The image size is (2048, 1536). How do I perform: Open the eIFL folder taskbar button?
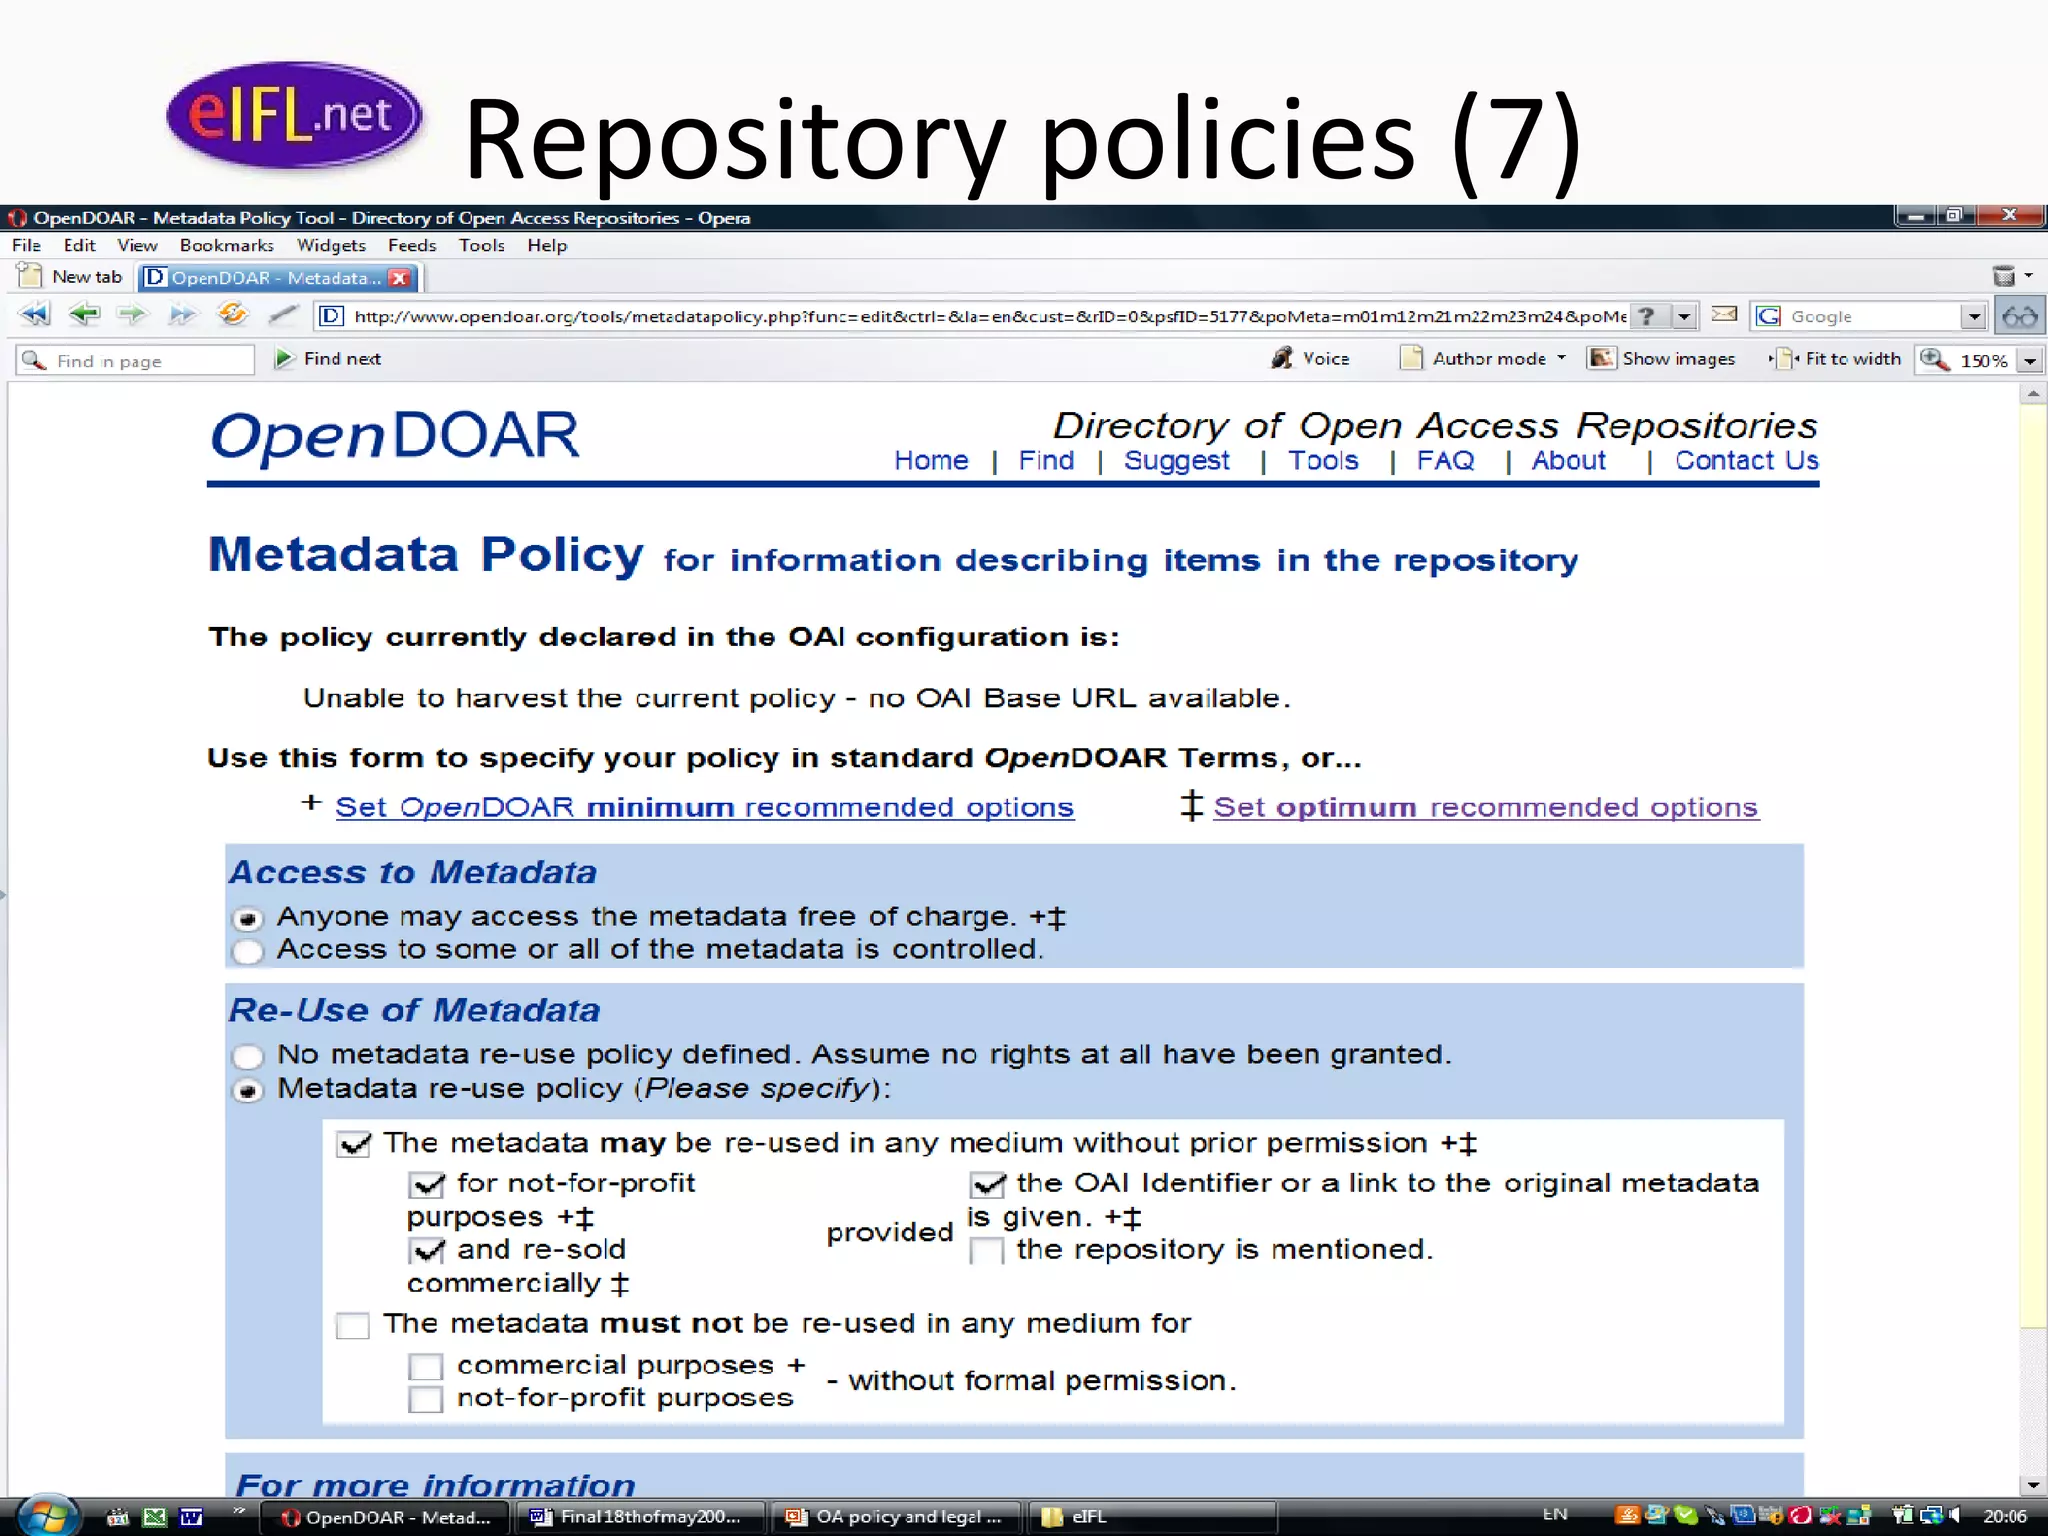tap(1152, 1517)
